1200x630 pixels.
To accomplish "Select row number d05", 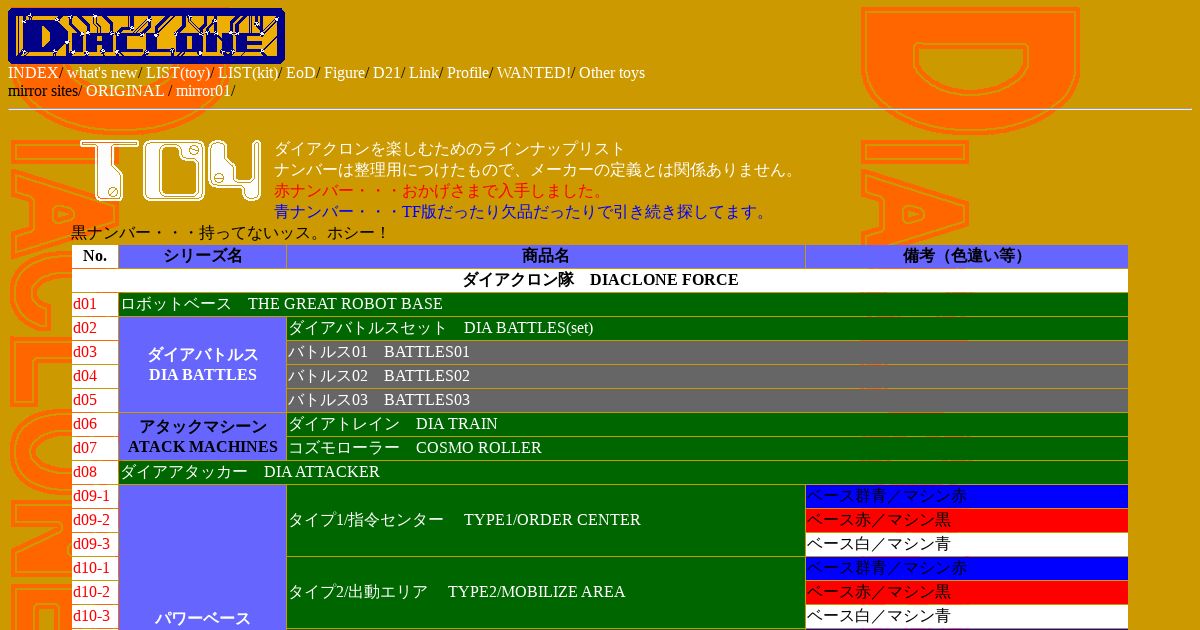I will pyautogui.click(x=95, y=400).
